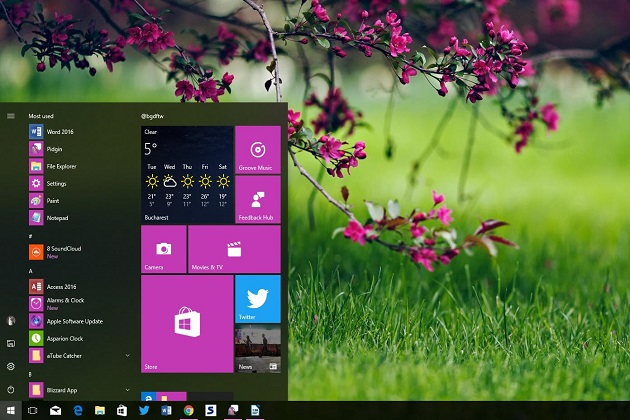
Task: Open the Feedback Hub tile
Action: pos(257,199)
